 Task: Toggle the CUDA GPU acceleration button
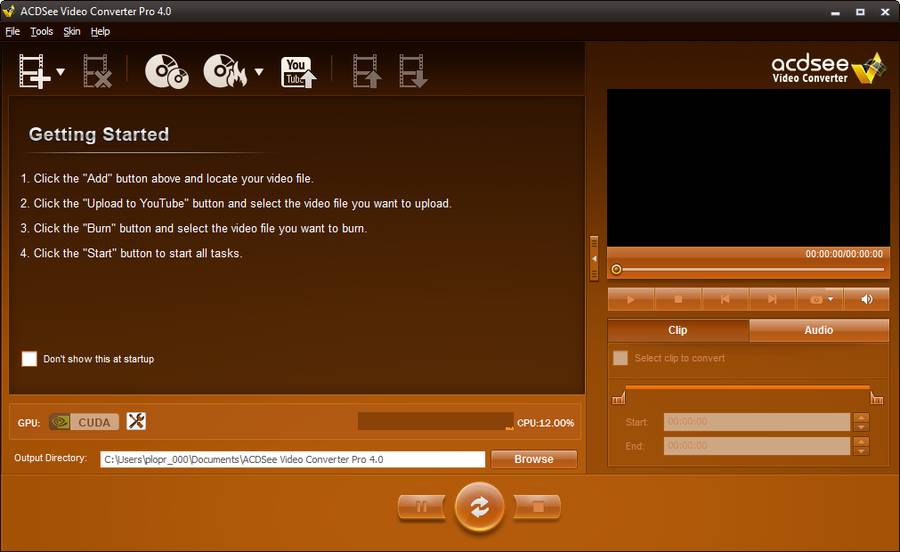click(x=84, y=422)
